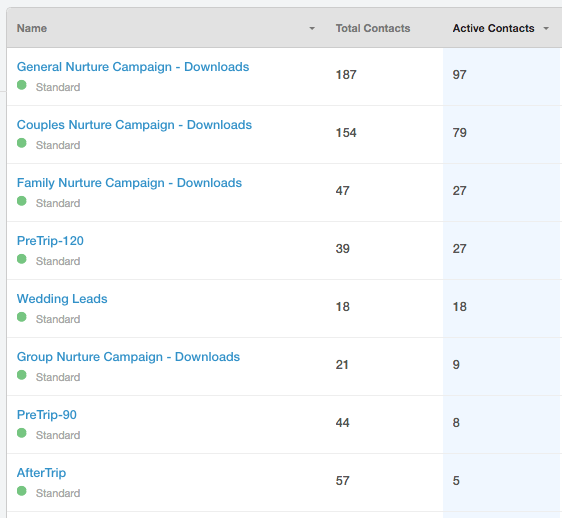Select active contacts value 5
Viewport: 562px width, 518px height.
[456, 481]
